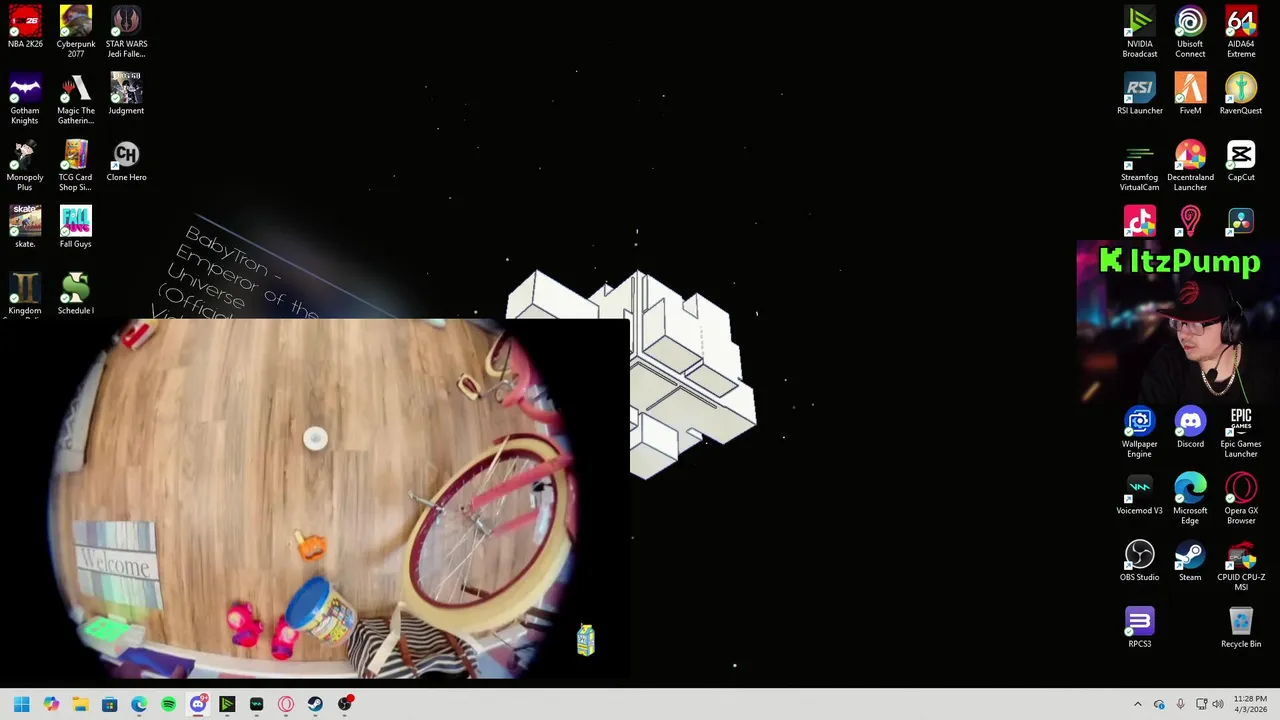Select the Gotham Knights desktop icon
This screenshot has width=1280, height=720.
click(x=25, y=98)
